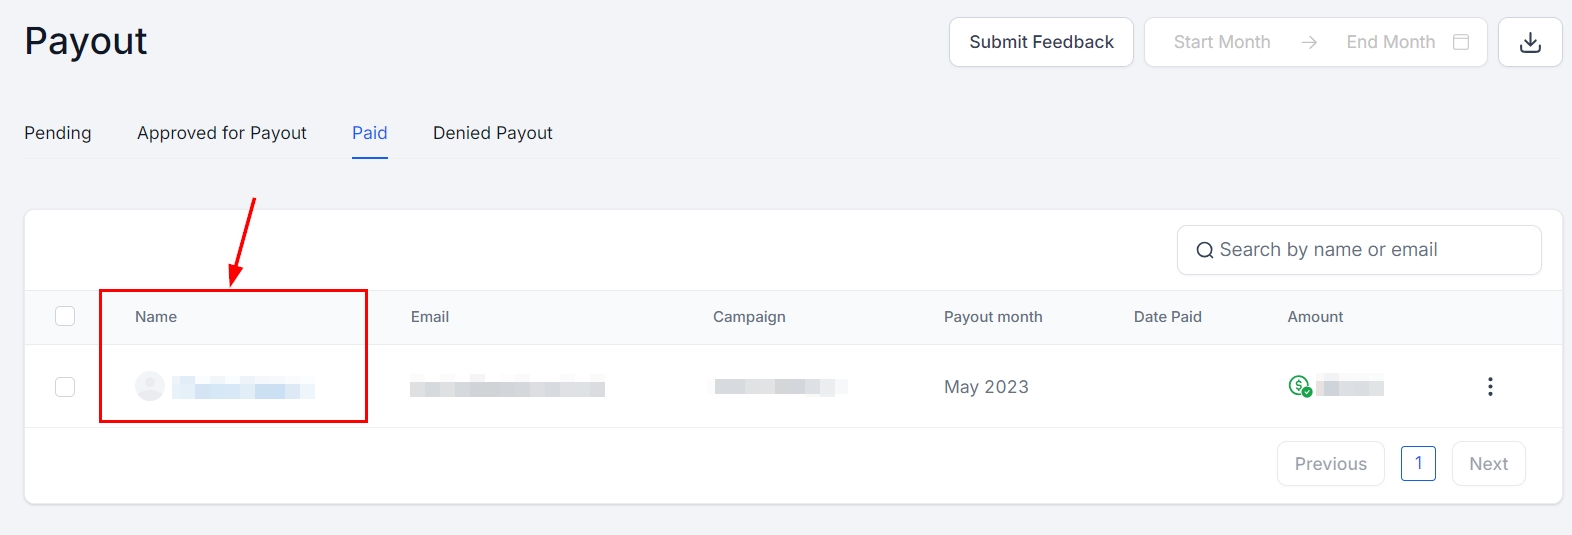Select the Paid tab

[x=369, y=133]
